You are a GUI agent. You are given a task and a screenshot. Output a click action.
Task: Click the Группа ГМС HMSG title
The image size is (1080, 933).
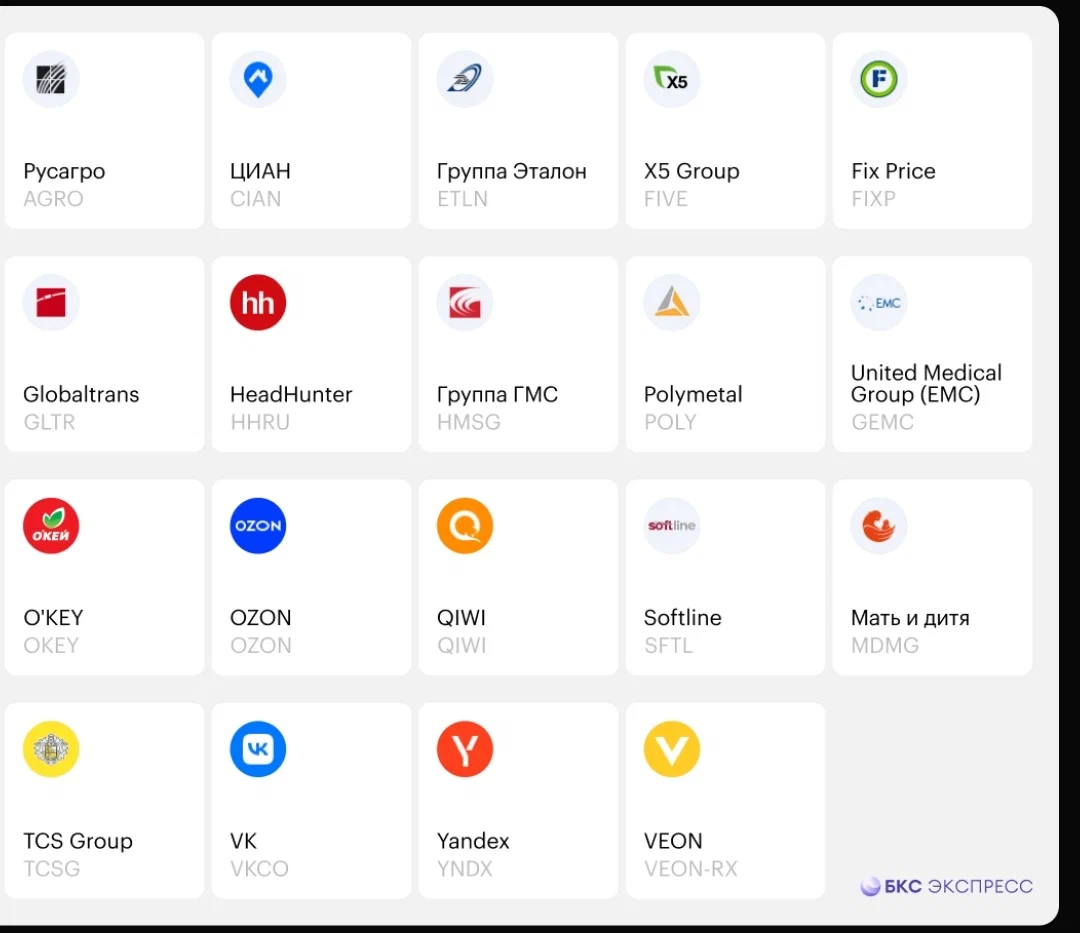(497, 395)
